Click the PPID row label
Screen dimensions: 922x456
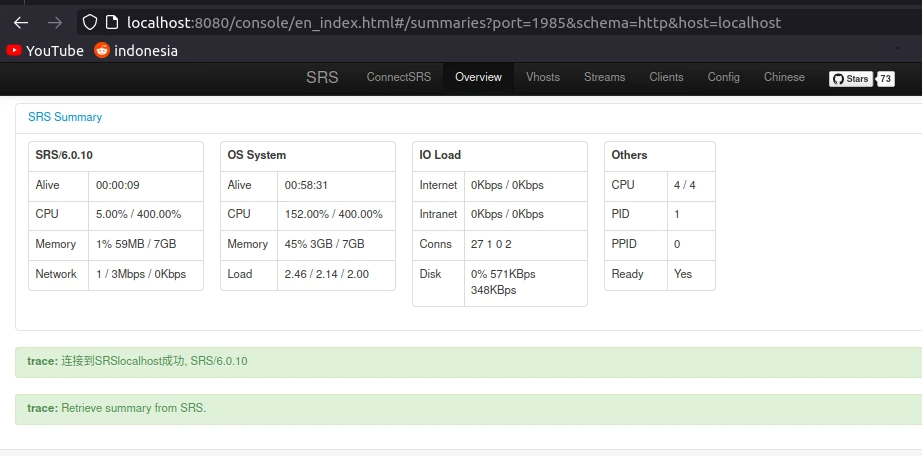point(624,244)
